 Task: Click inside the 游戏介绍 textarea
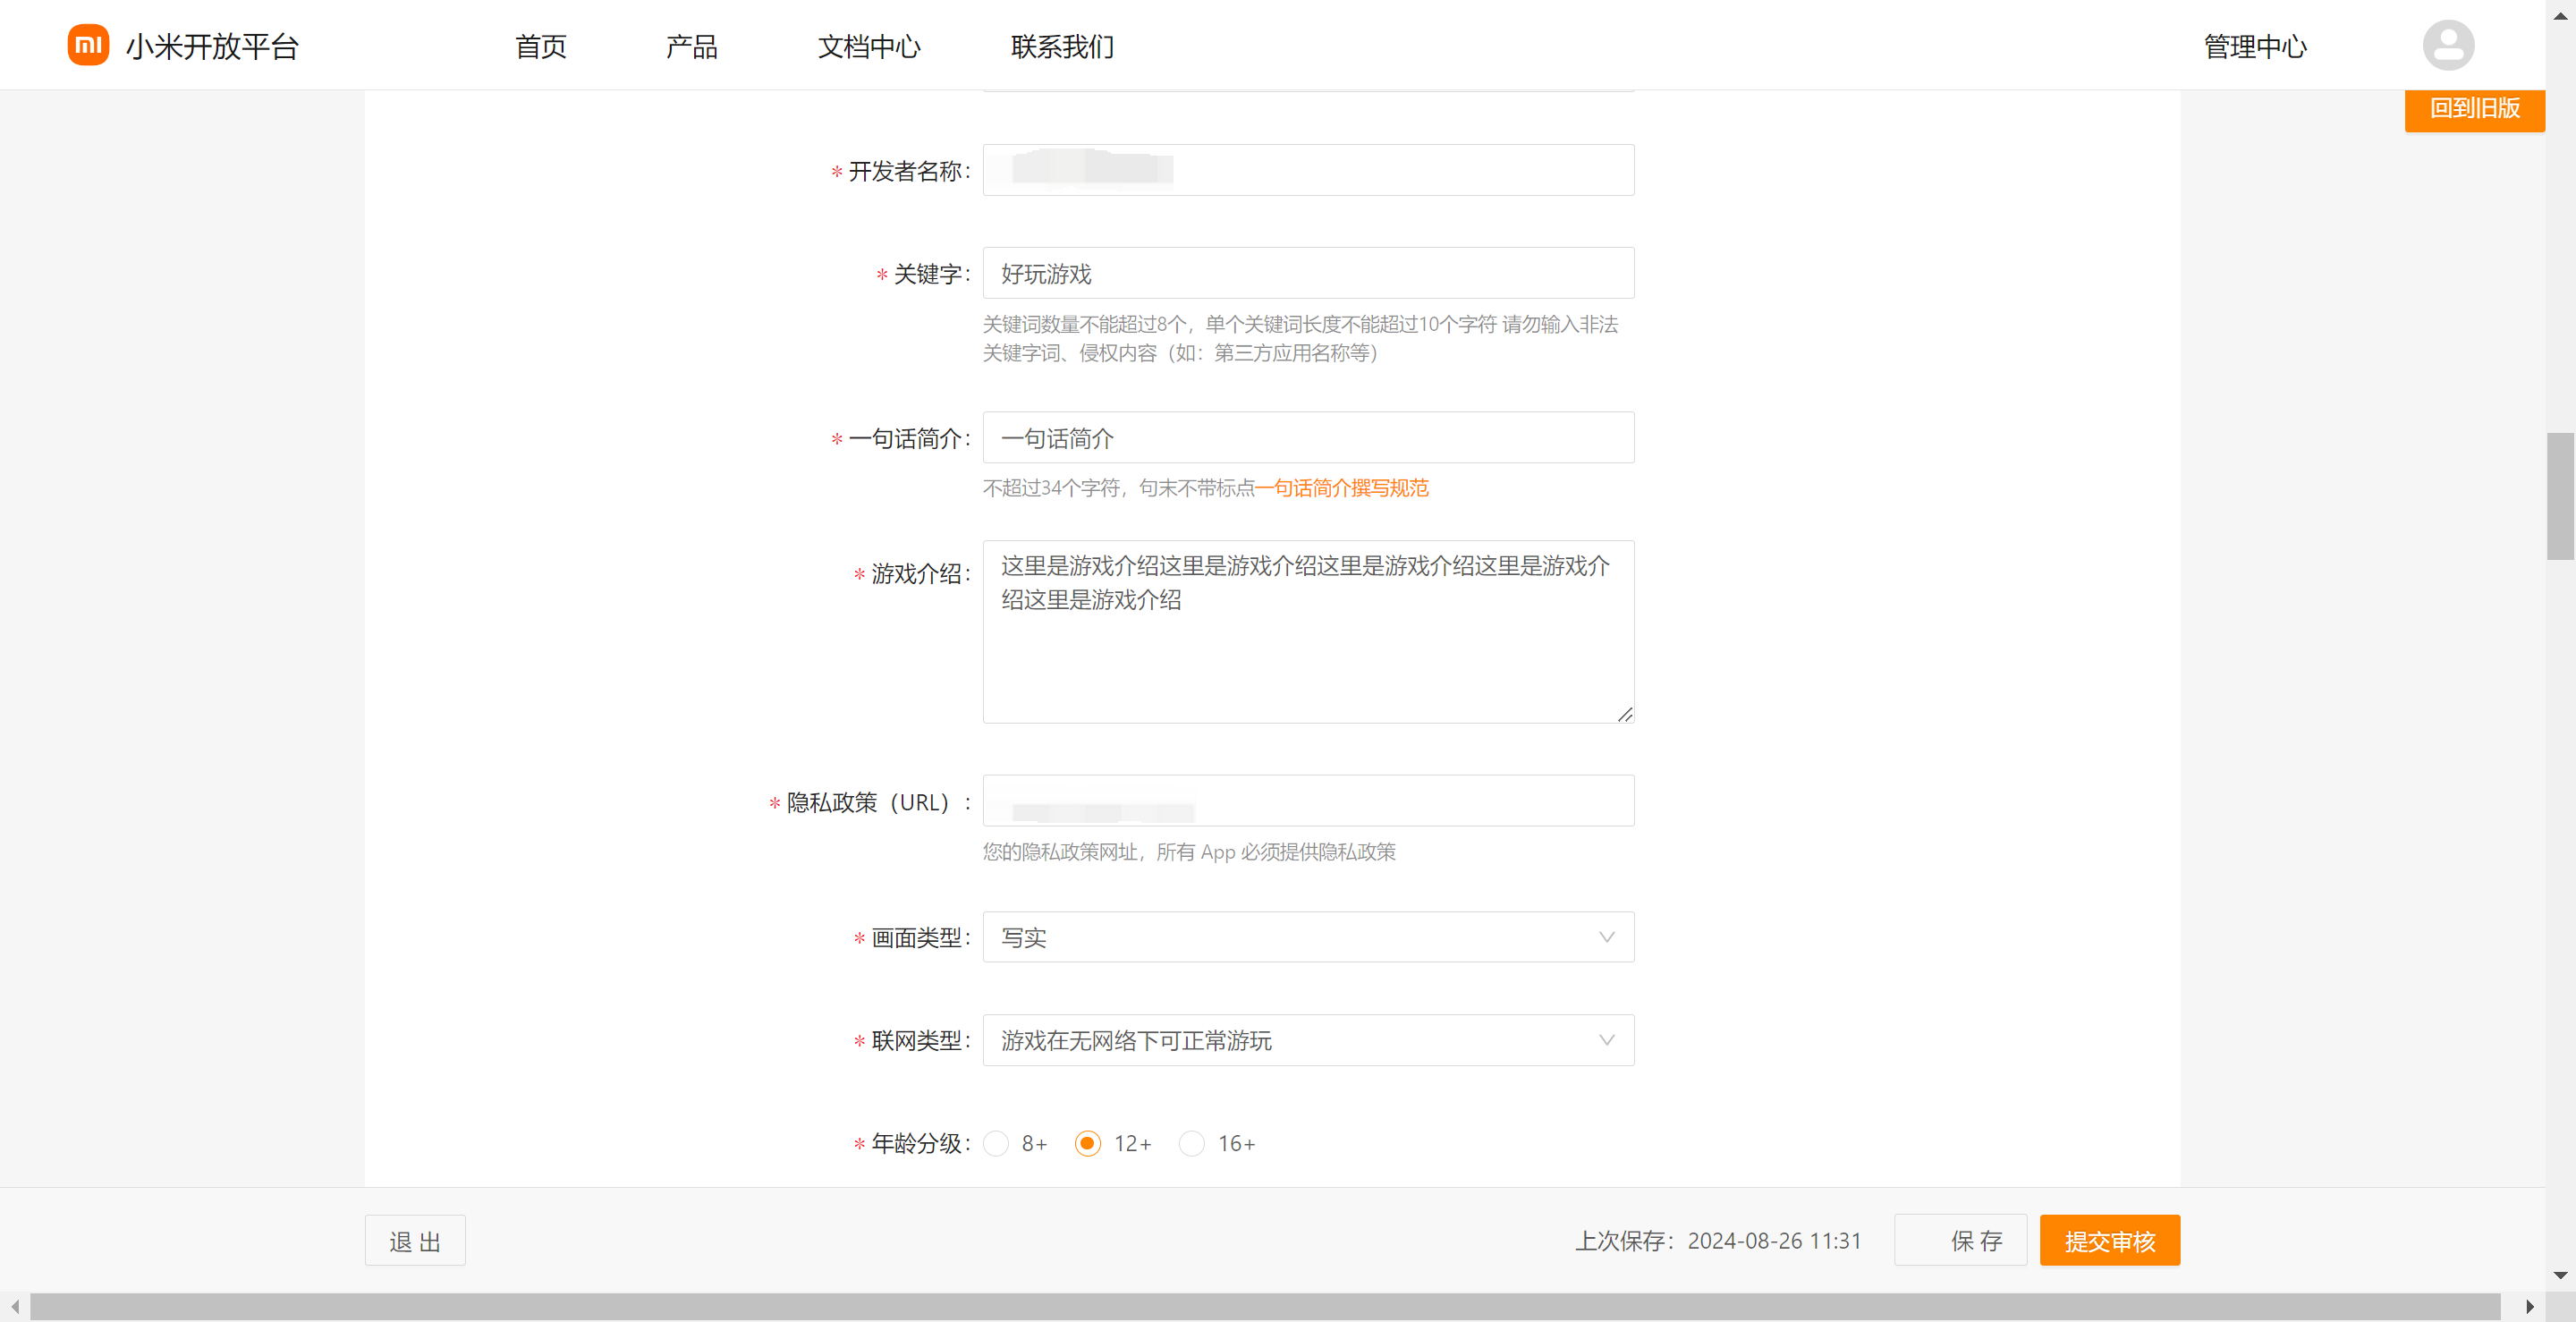1308,632
